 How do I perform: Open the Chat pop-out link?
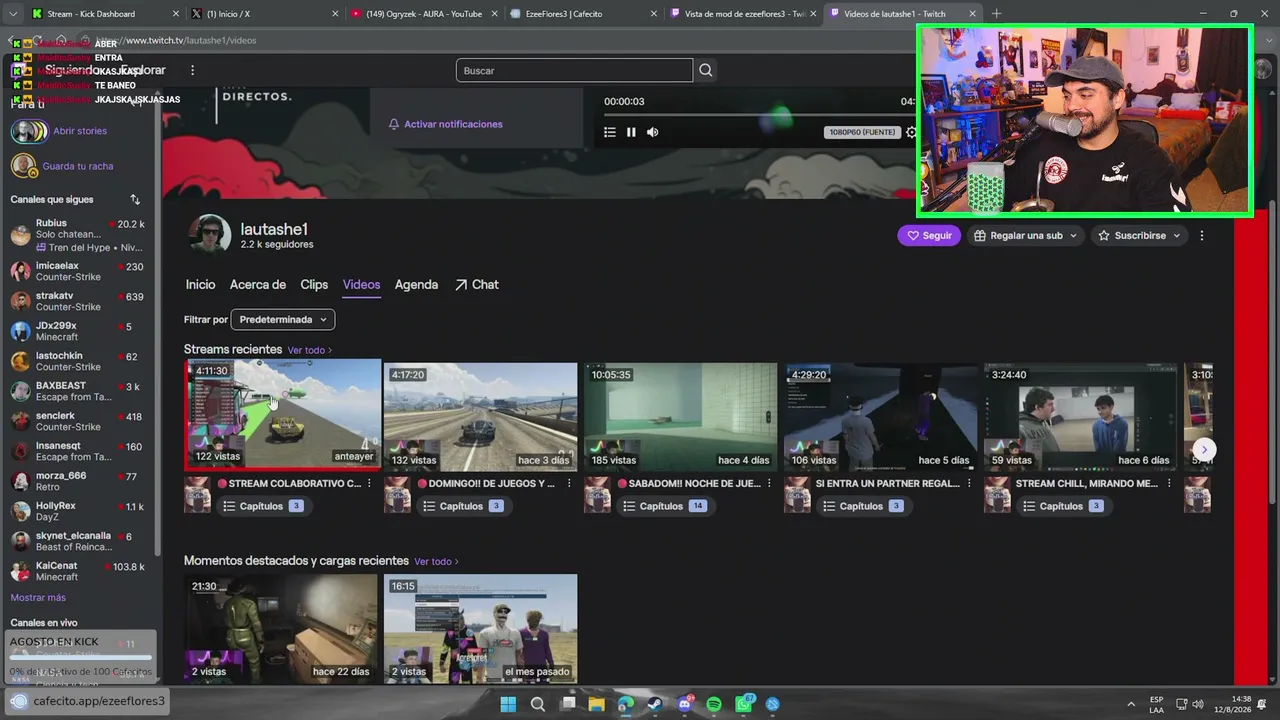(477, 285)
